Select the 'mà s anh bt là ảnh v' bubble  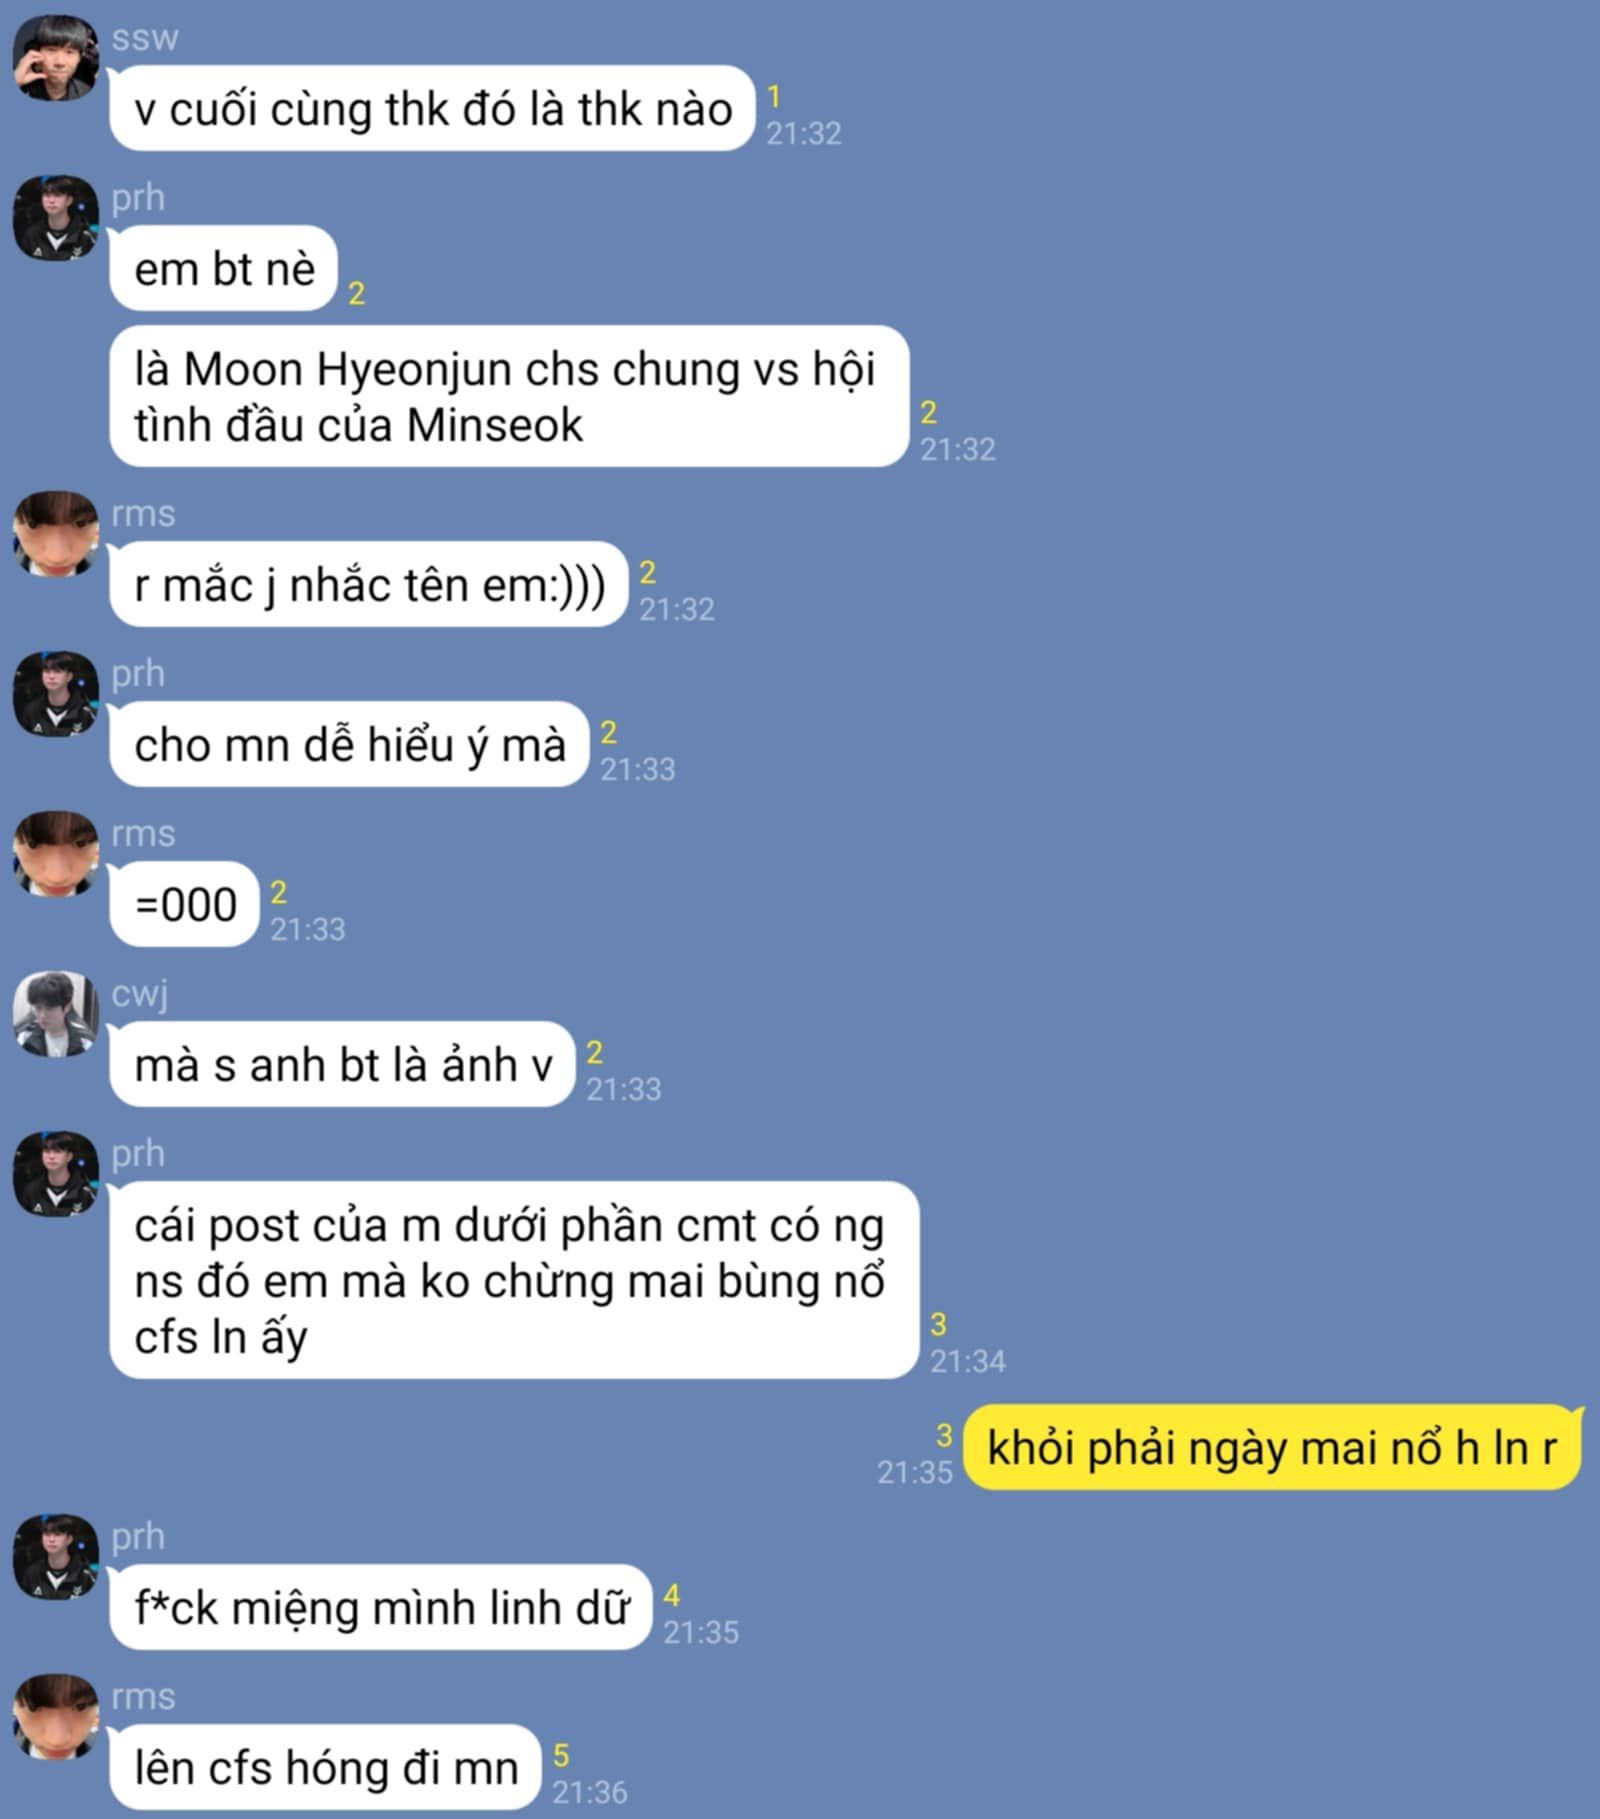pos(342,1064)
